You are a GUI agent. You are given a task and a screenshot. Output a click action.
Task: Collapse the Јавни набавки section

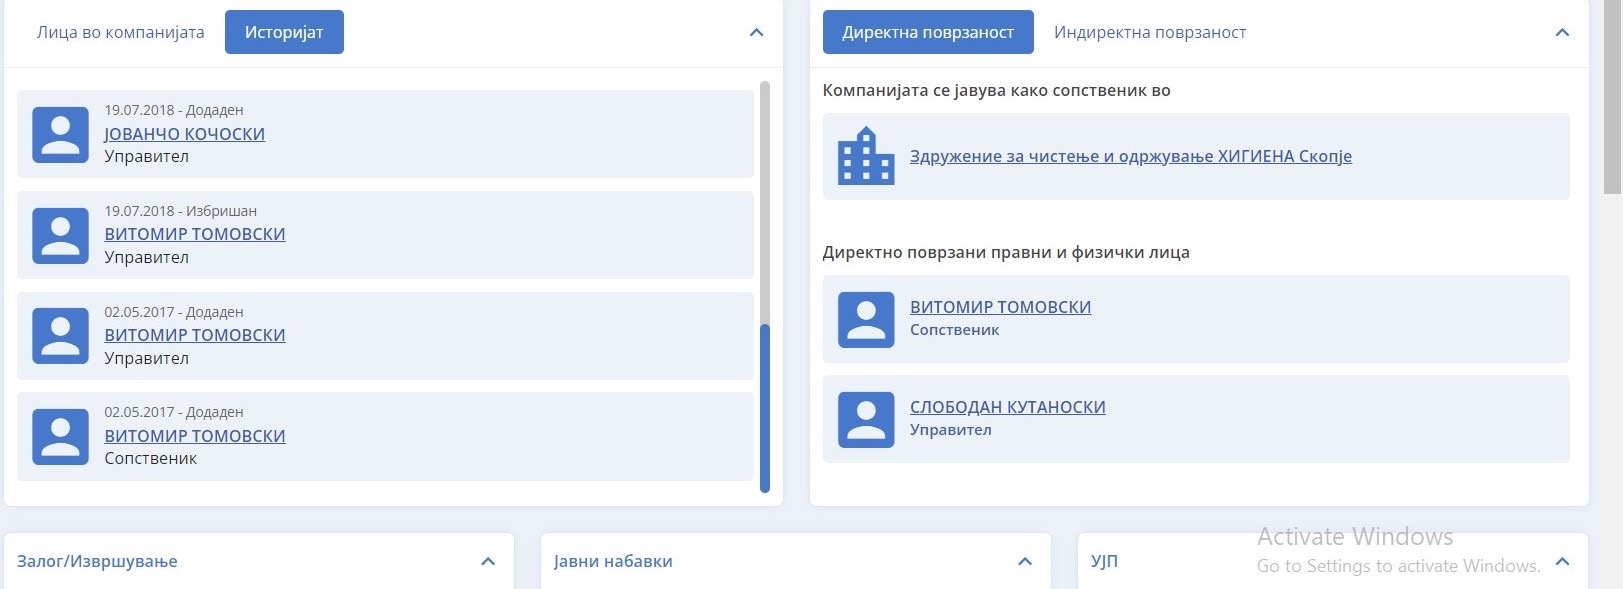1025,562
